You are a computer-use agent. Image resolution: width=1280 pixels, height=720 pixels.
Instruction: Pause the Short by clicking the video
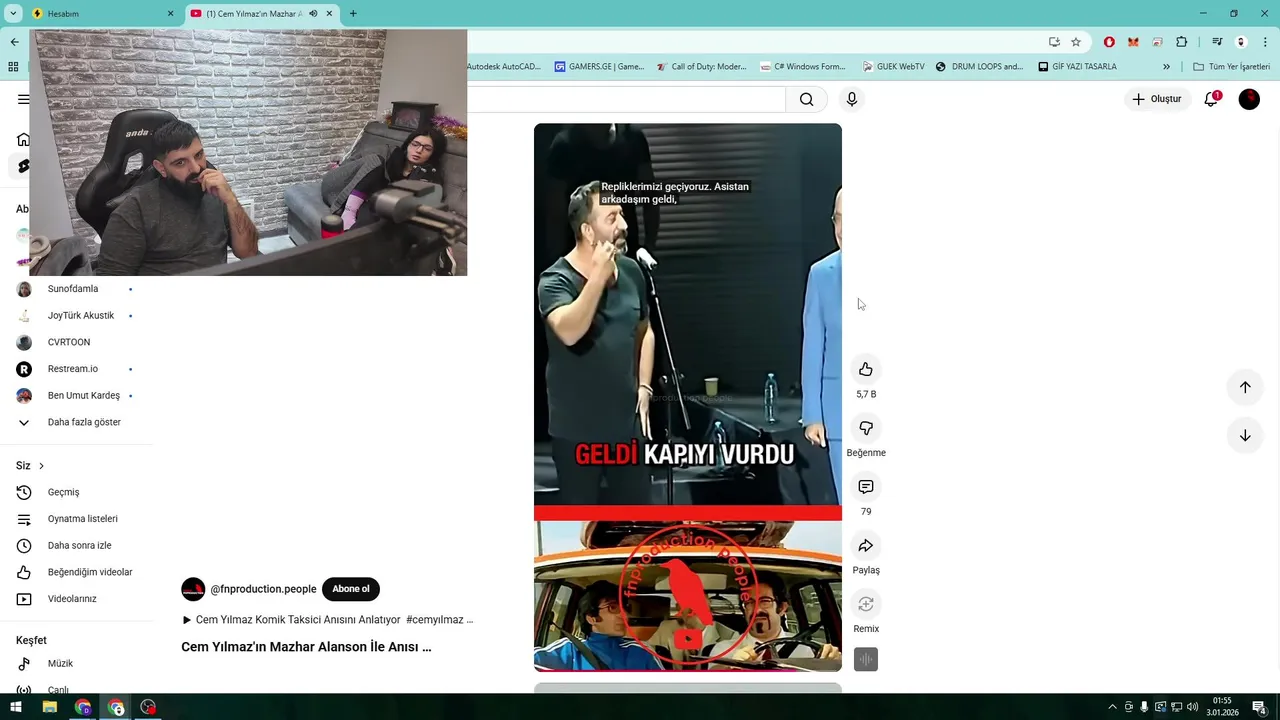click(x=688, y=396)
